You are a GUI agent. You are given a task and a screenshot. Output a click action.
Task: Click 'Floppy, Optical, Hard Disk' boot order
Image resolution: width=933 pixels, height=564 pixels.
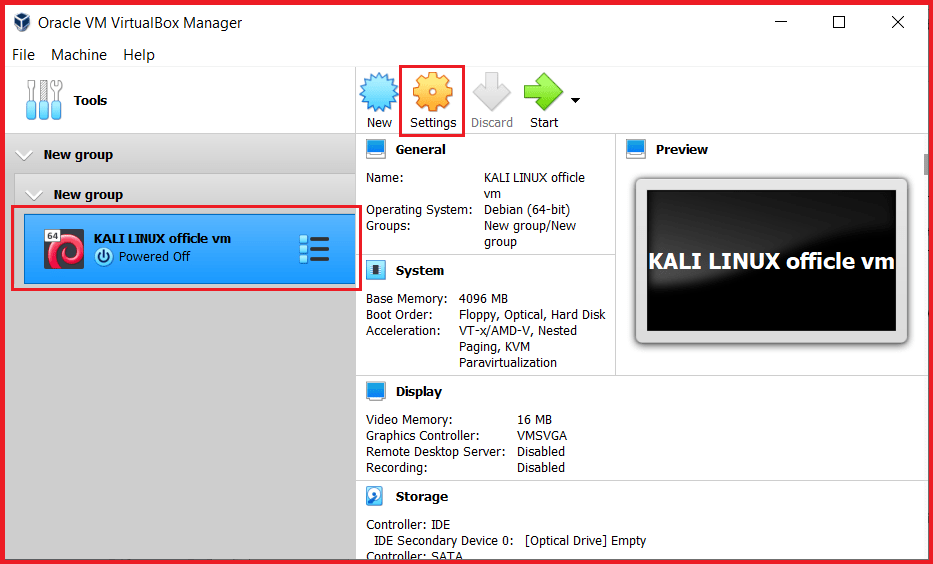click(x=532, y=315)
